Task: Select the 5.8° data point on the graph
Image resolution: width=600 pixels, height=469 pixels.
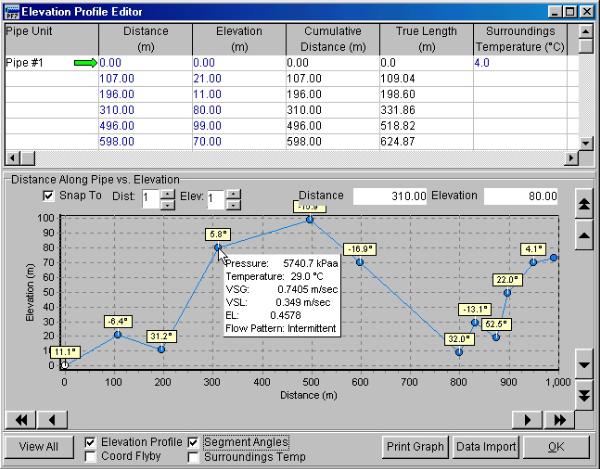Action: pyautogui.click(x=216, y=247)
